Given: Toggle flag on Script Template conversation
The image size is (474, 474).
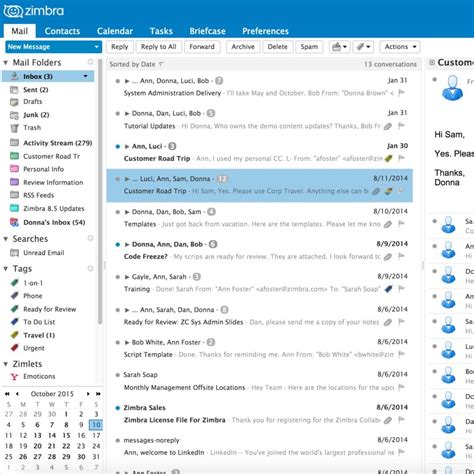Looking at the screenshot, I should point(402,354).
